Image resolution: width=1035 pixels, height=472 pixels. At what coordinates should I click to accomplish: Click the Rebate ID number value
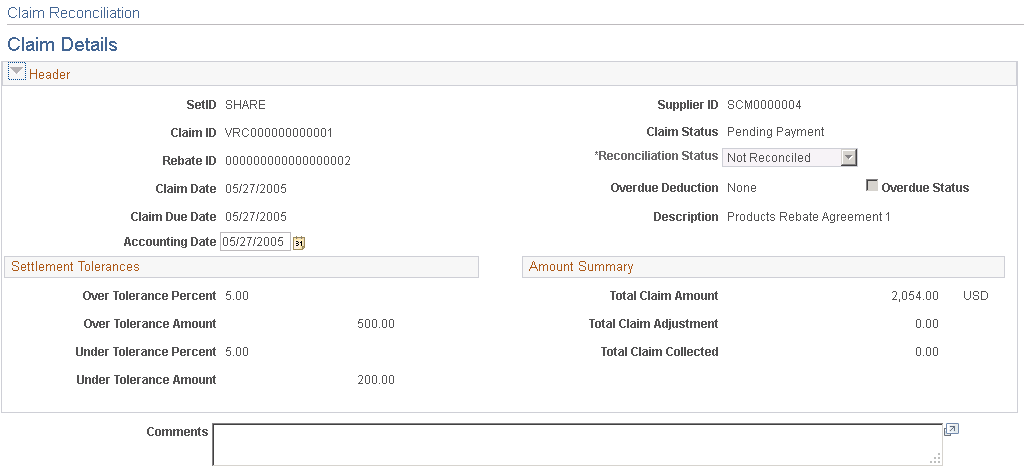point(288,160)
